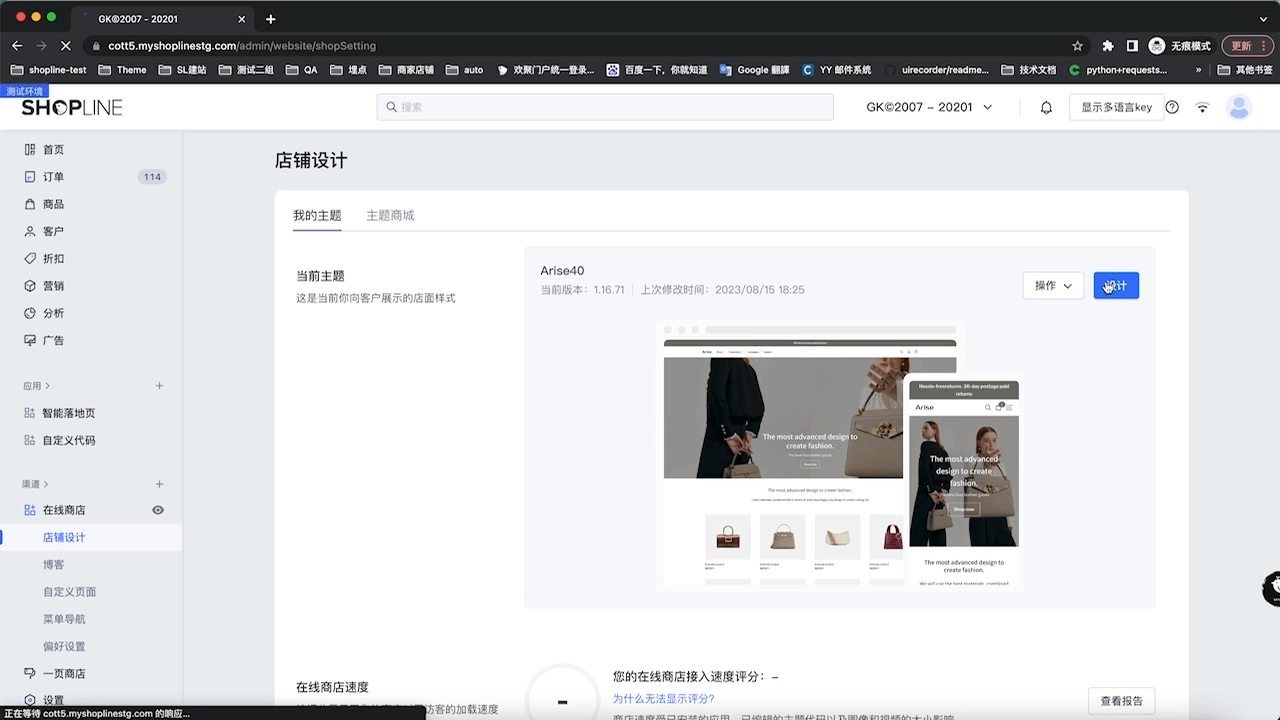This screenshot has width=1280, height=720.
Task: Switch to the 主题商城 tab
Action: click(393, 215)
